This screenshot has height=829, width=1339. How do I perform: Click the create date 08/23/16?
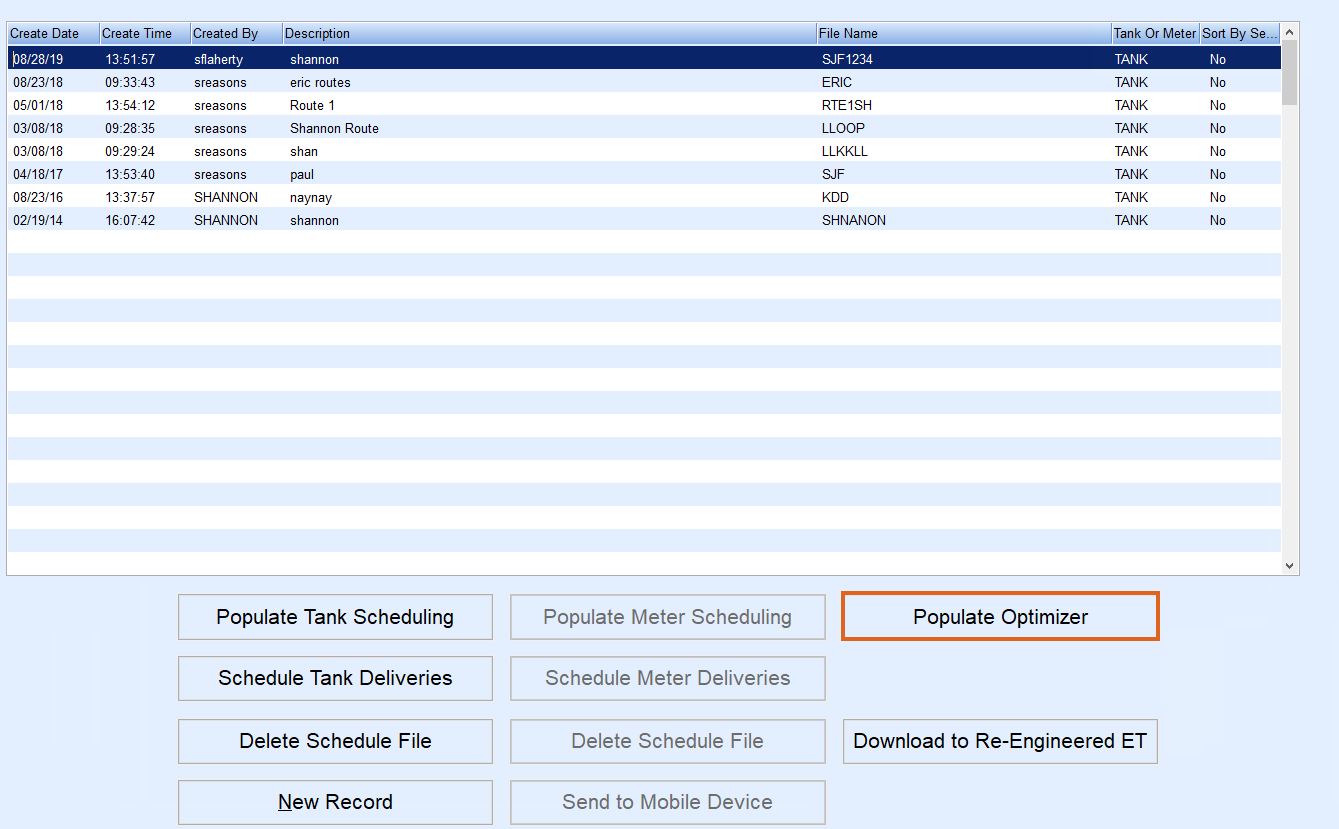tap(38, 197)
